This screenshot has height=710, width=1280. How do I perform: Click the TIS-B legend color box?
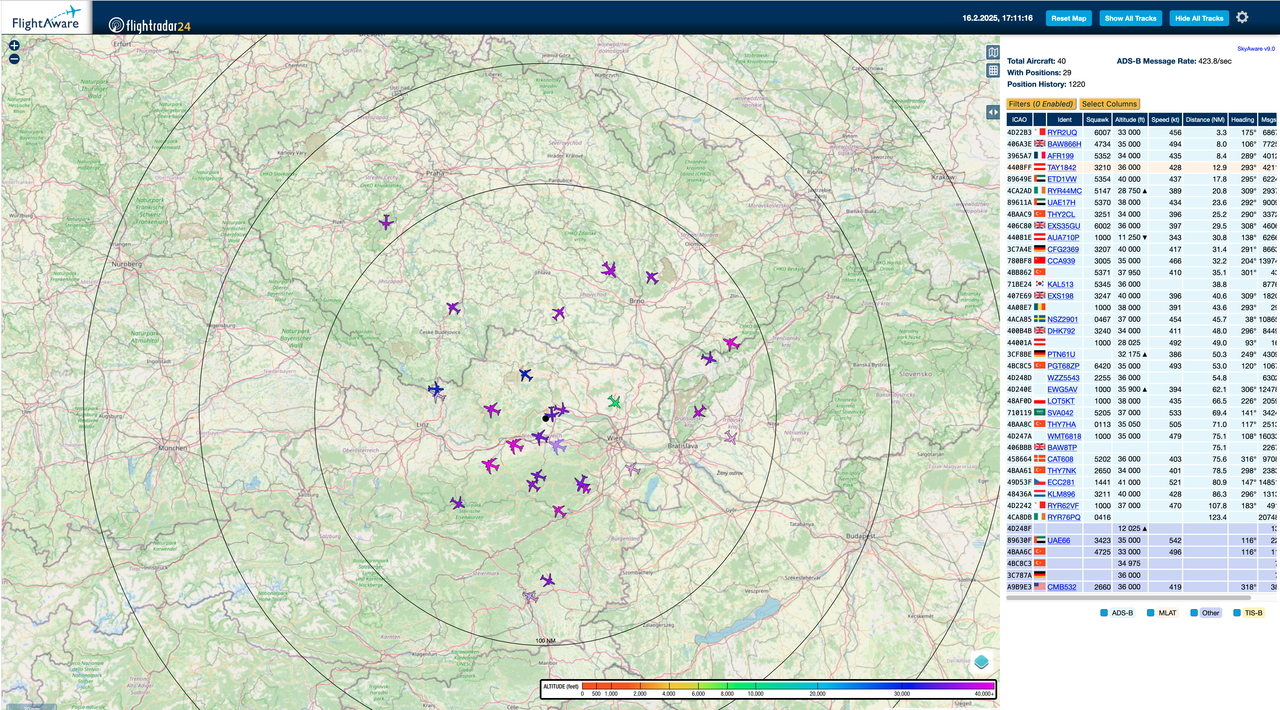pos(1237,612)
